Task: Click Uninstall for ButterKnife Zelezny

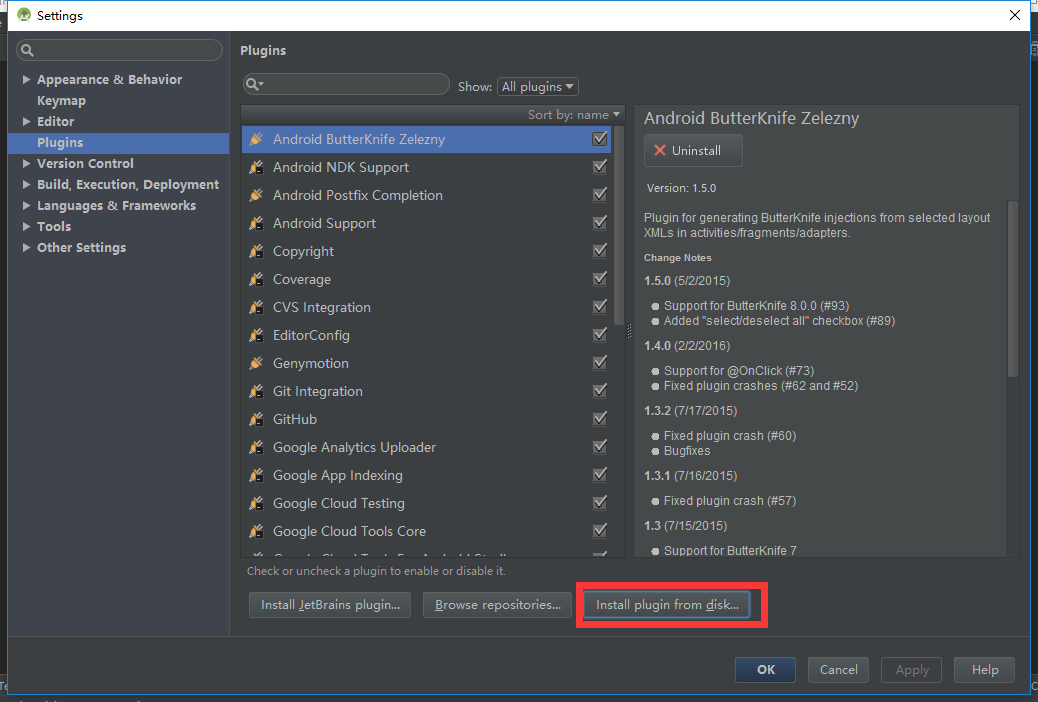Action: click(x=693, y=150)
